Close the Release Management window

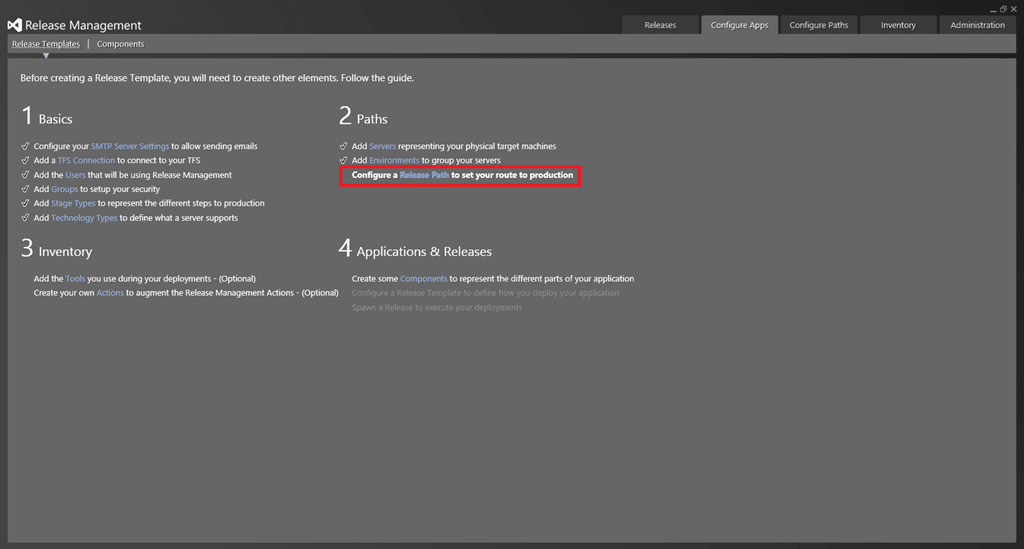click(1014, 9)
